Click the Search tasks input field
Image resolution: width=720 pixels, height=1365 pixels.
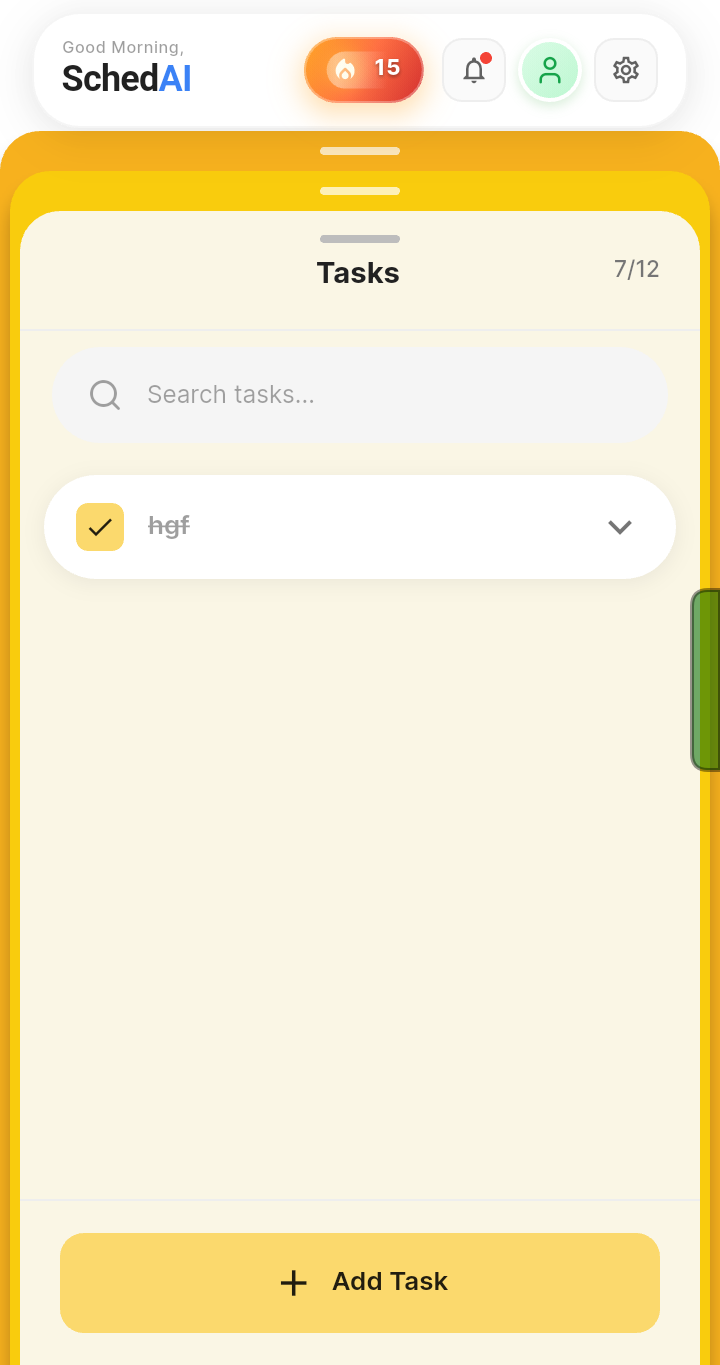[360, 395]
